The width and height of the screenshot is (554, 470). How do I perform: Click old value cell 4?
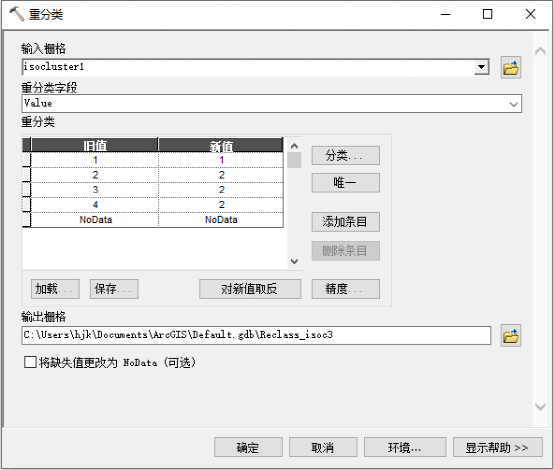pyautogui.click(x=95, y=205)
